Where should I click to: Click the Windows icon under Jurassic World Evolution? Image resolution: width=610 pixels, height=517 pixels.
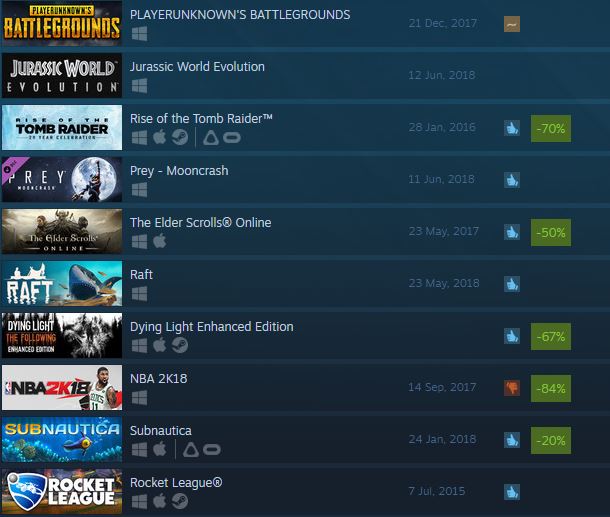pos(140,86)
